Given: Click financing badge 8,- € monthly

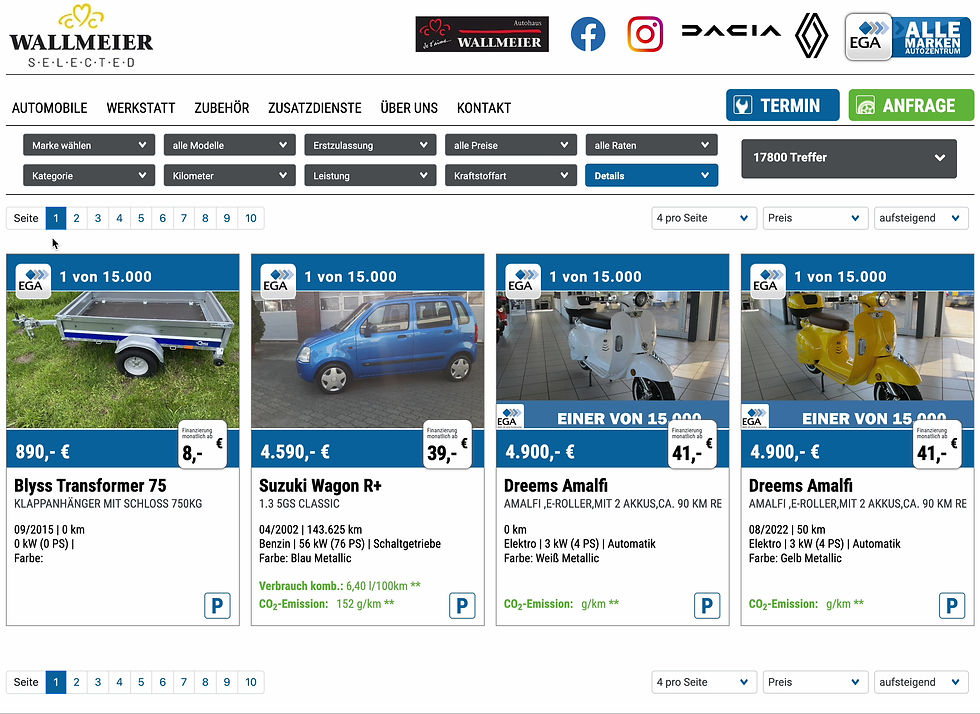Looking at the screenshot, I should [202, 445].
